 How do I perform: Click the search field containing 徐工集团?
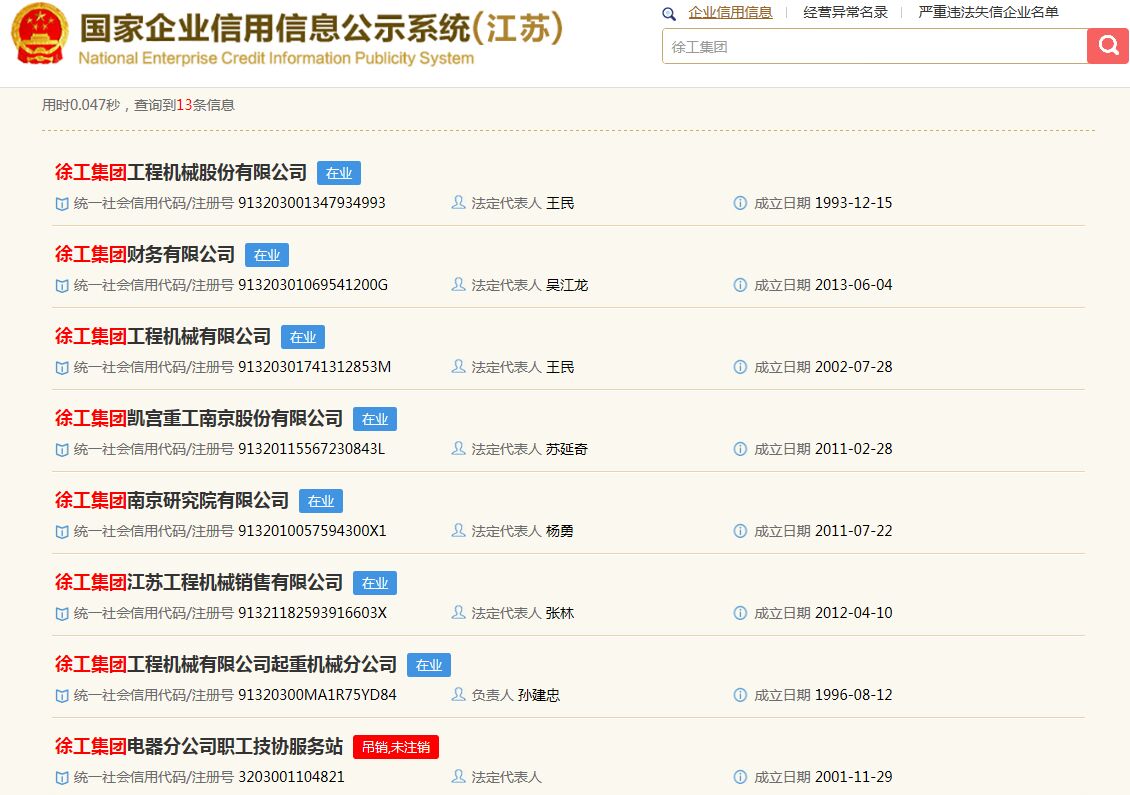[x=874, y=47]
